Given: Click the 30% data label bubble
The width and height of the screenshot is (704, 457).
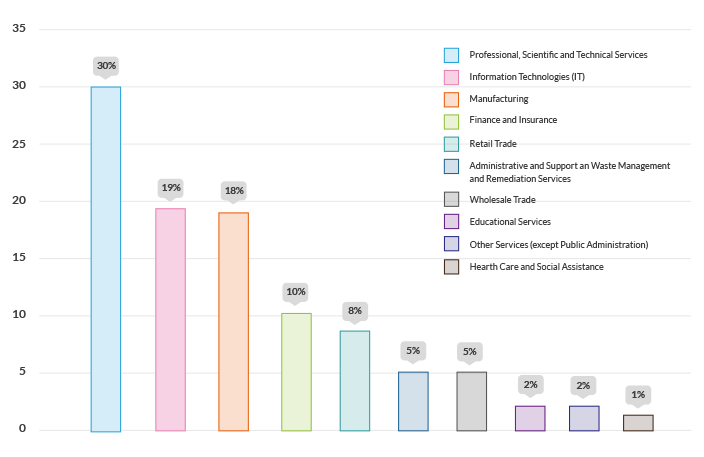Looking at the screenshot, I should [x=106, y=66].
